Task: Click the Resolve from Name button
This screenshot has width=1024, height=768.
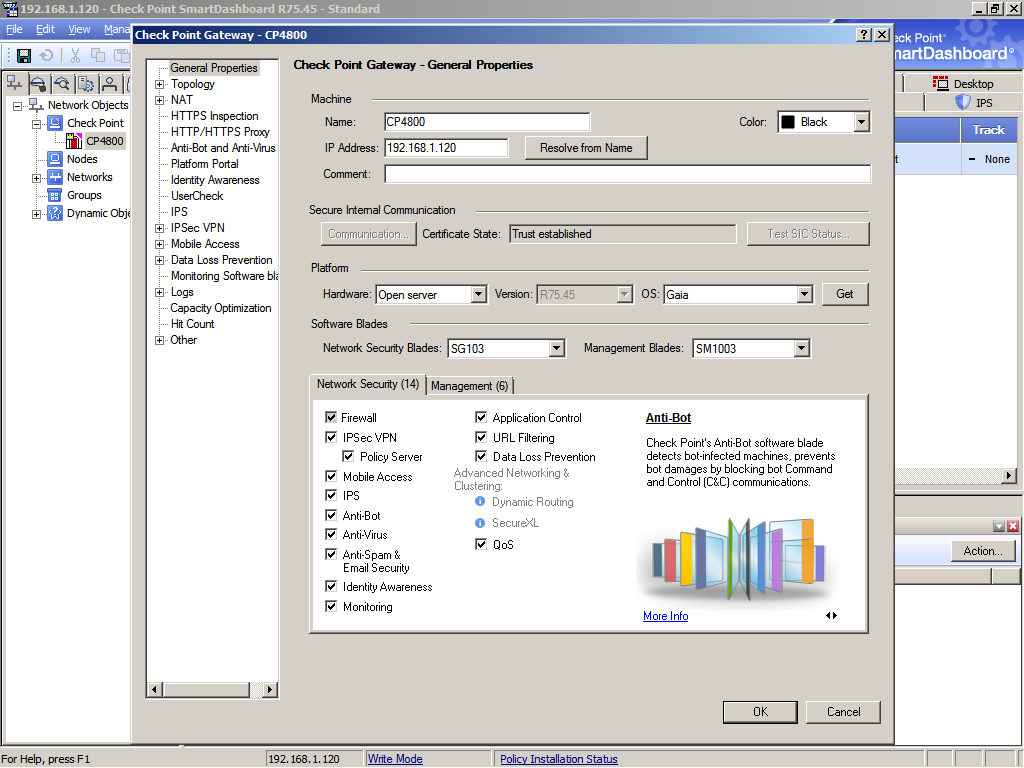Action: point(586,148)
